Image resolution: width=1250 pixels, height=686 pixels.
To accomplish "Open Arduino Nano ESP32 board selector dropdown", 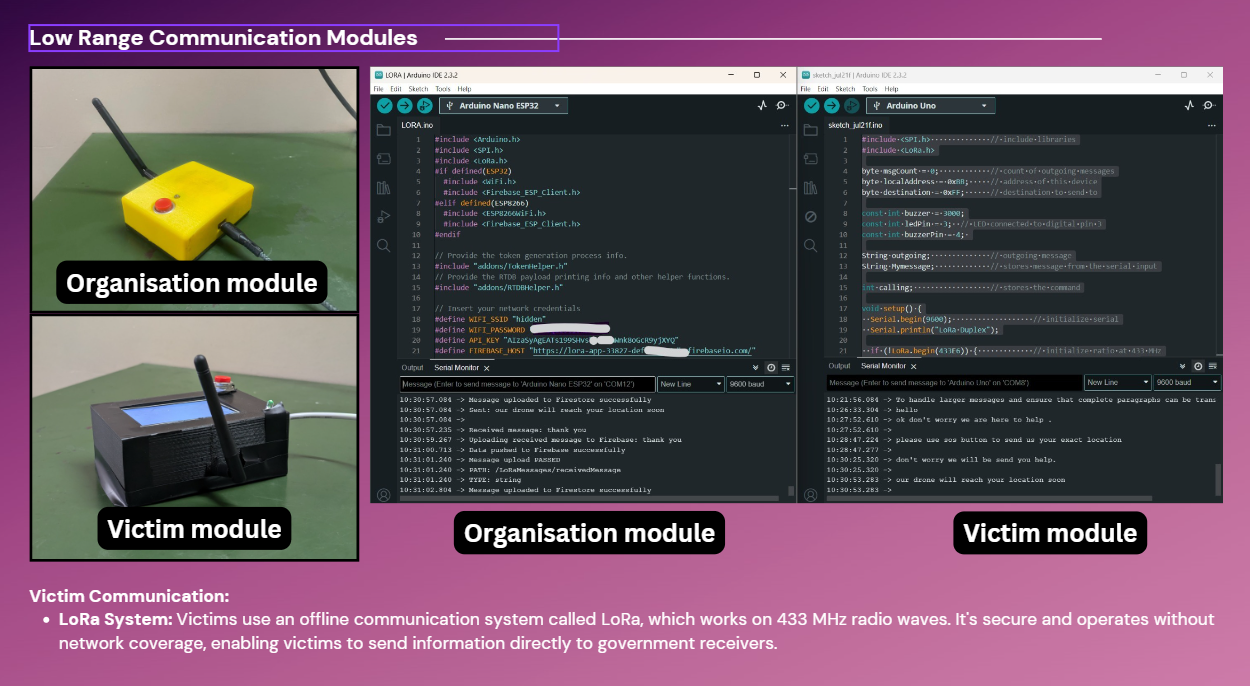I will 504,105.
